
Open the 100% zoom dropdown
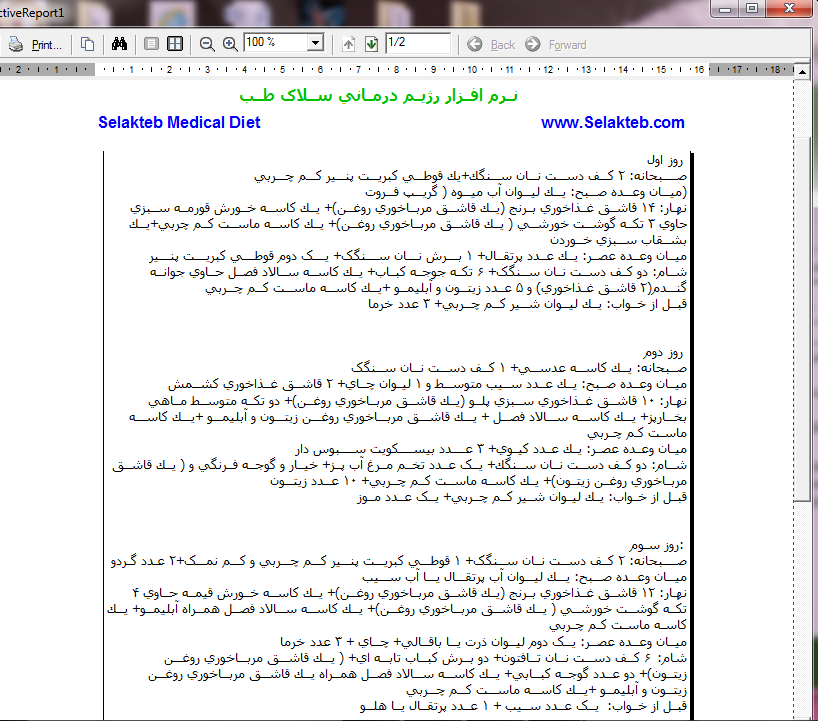click(316, 44)
